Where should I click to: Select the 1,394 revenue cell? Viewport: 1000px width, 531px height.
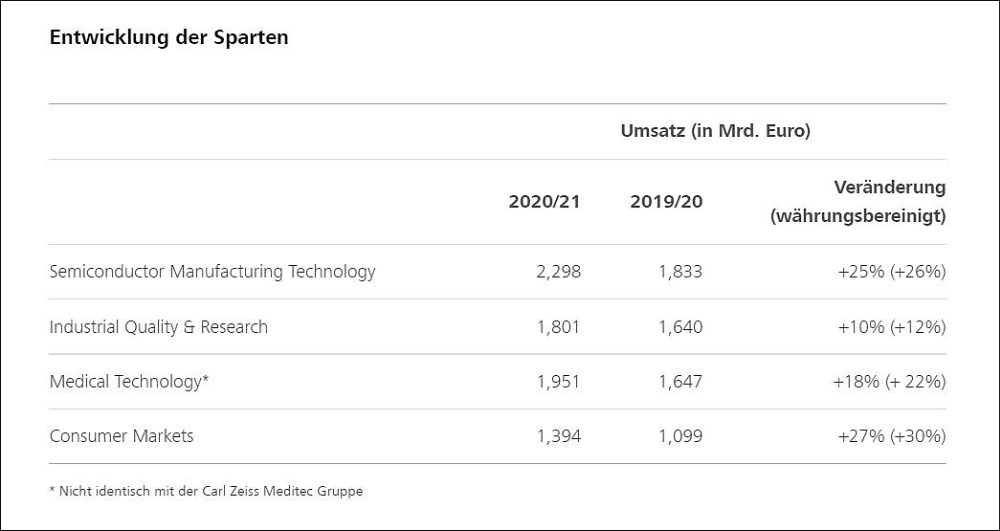tap(558, 436)
